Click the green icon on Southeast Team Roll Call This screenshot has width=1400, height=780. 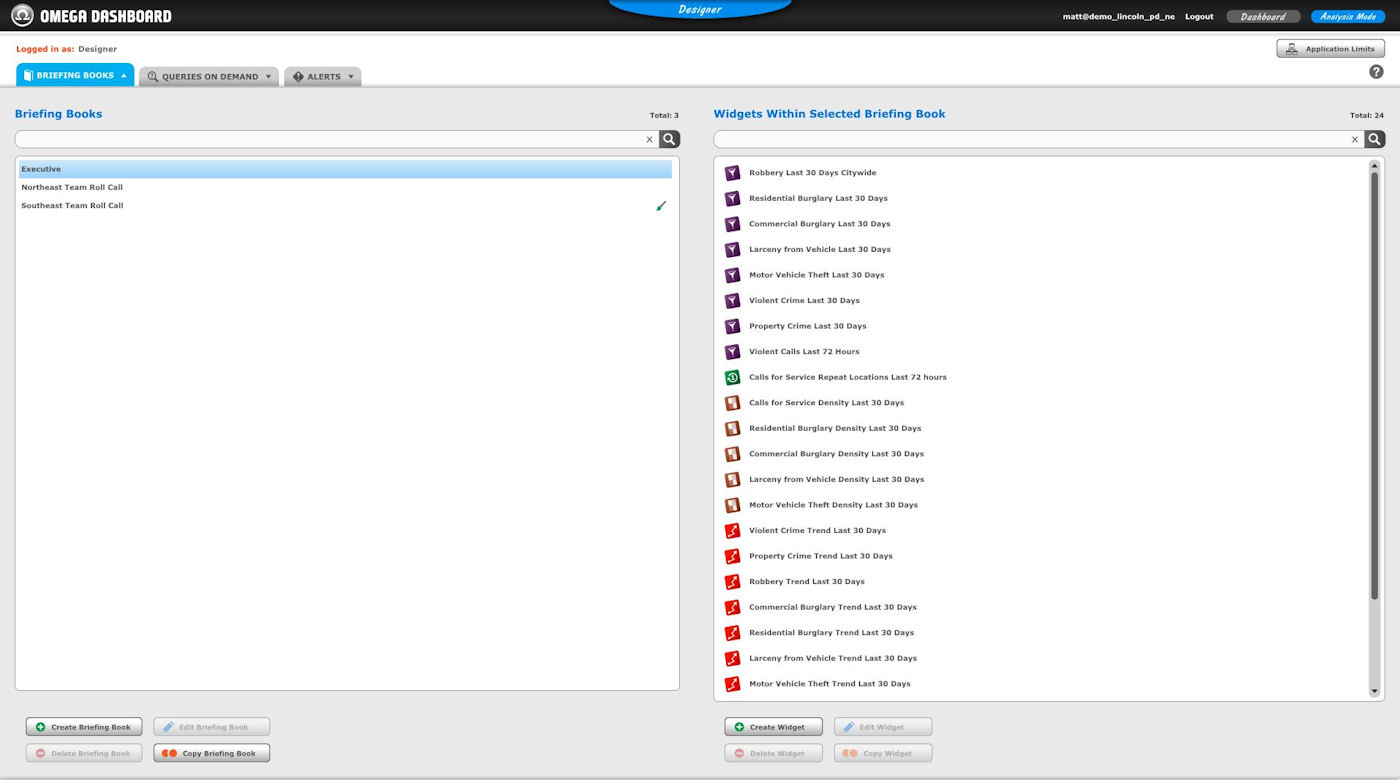[x=661, y=206]
